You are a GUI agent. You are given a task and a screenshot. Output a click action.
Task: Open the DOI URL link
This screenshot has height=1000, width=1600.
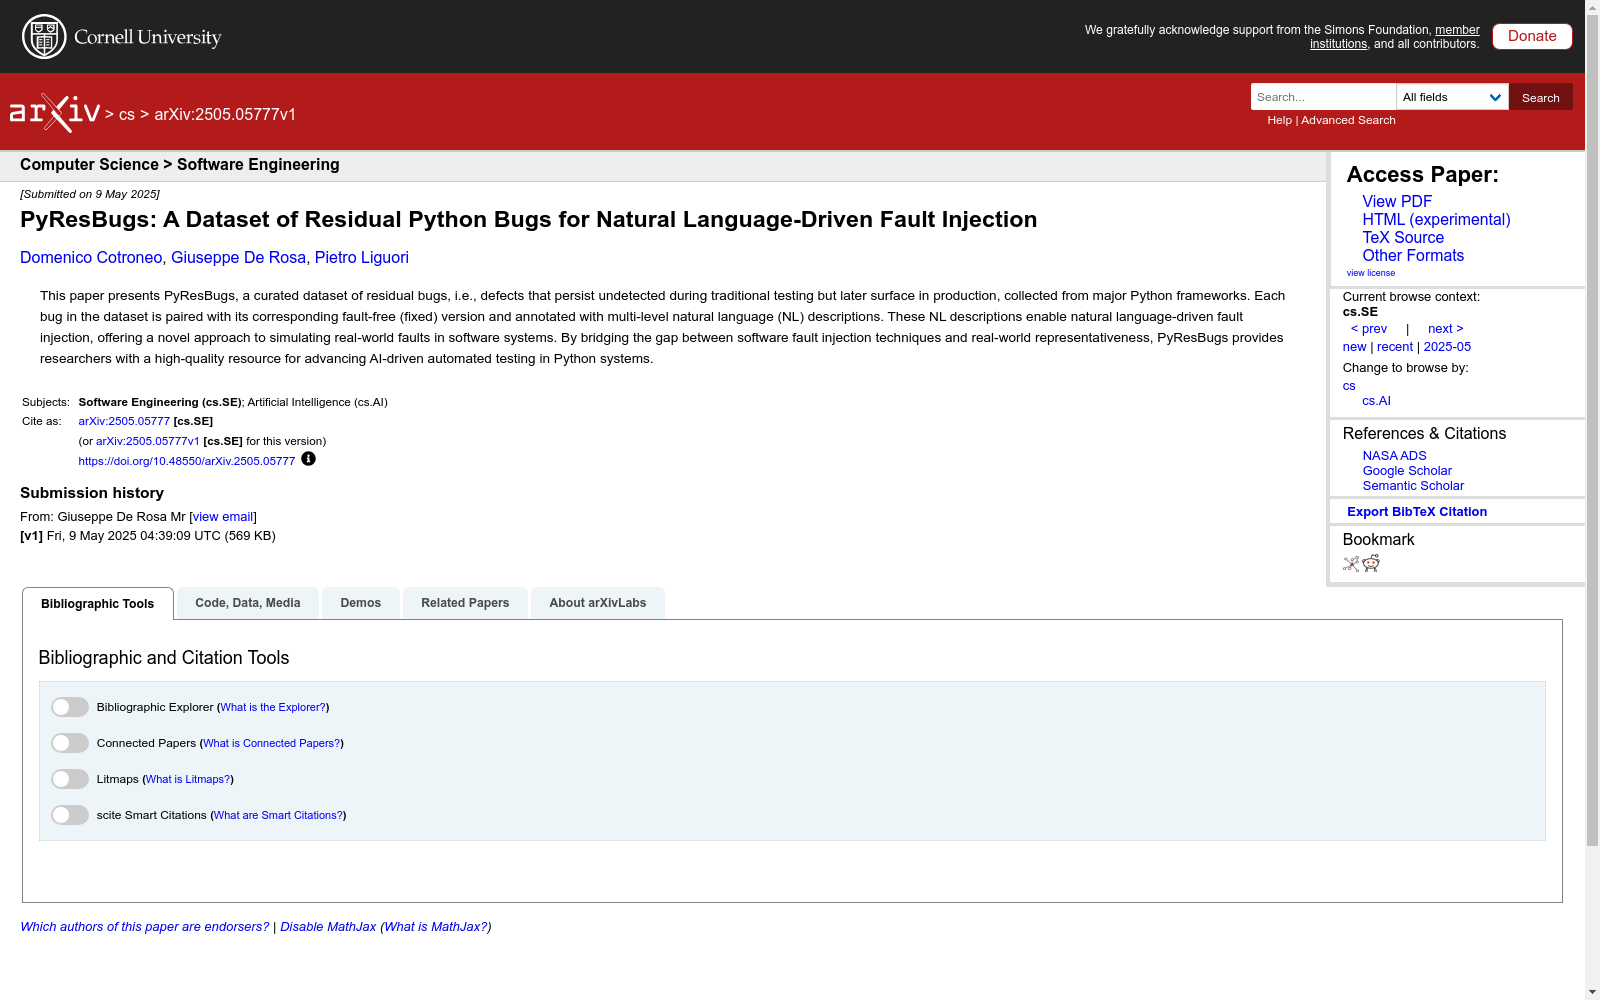187,461
